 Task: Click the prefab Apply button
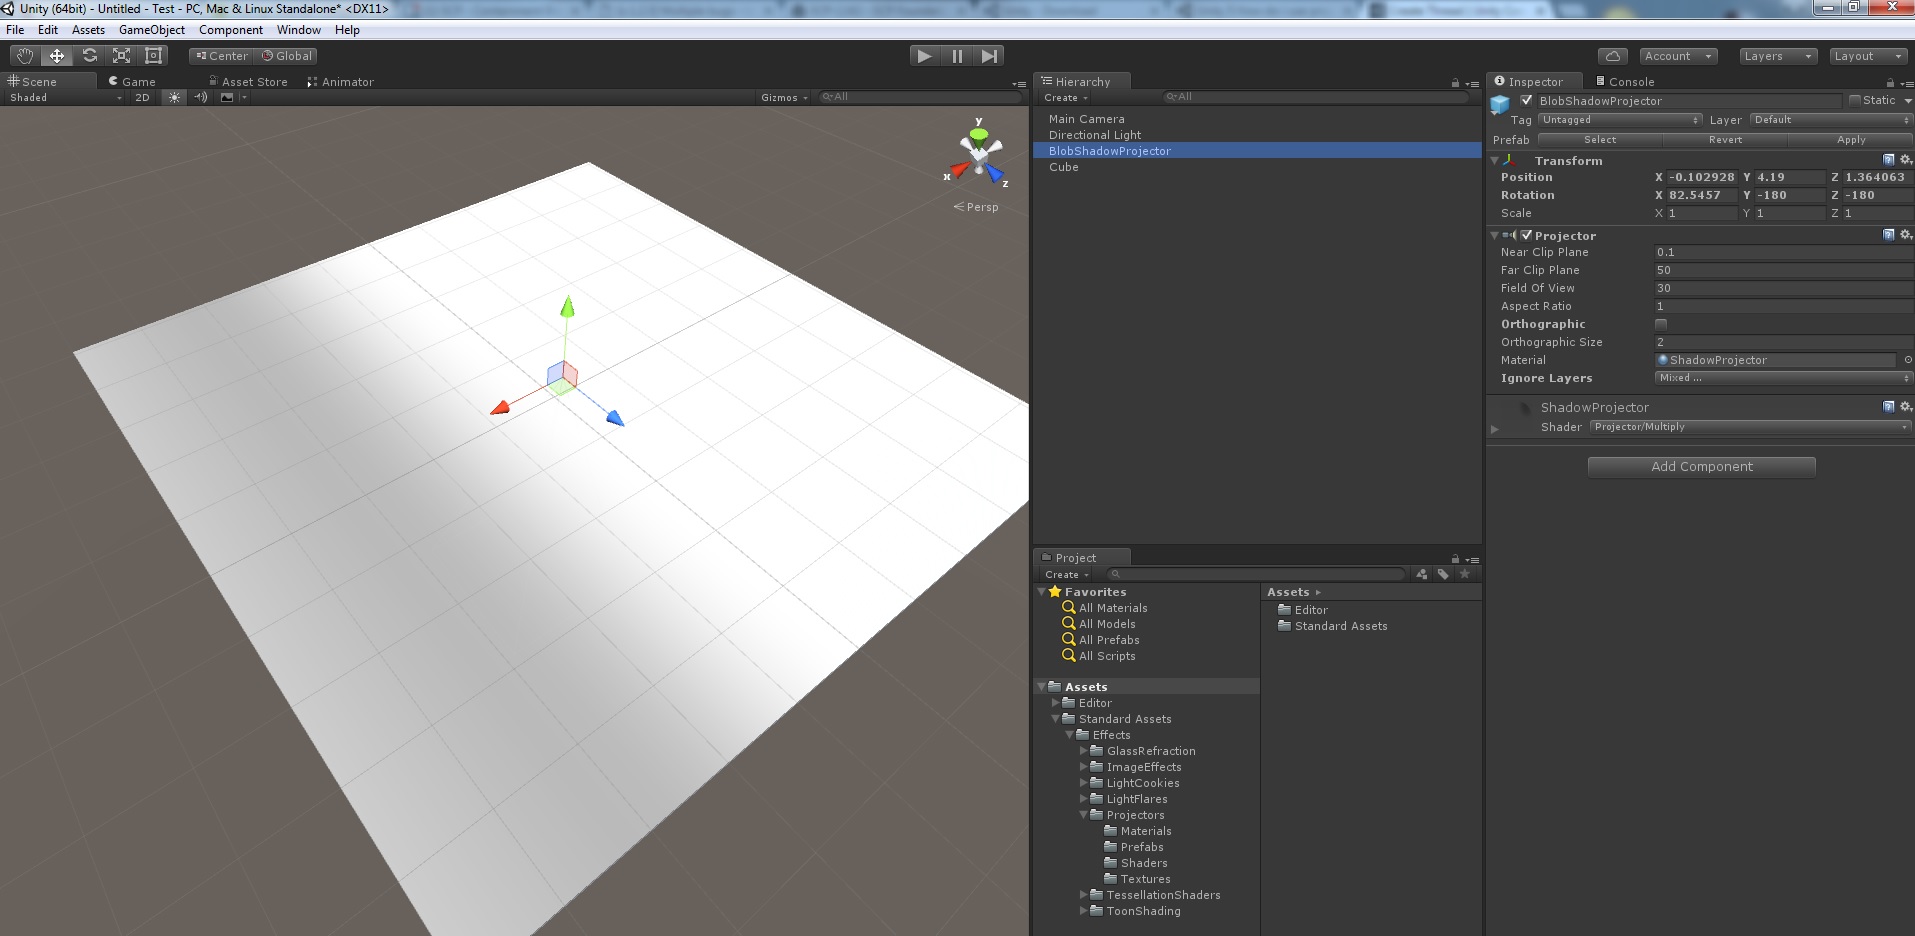point(1851,140)
